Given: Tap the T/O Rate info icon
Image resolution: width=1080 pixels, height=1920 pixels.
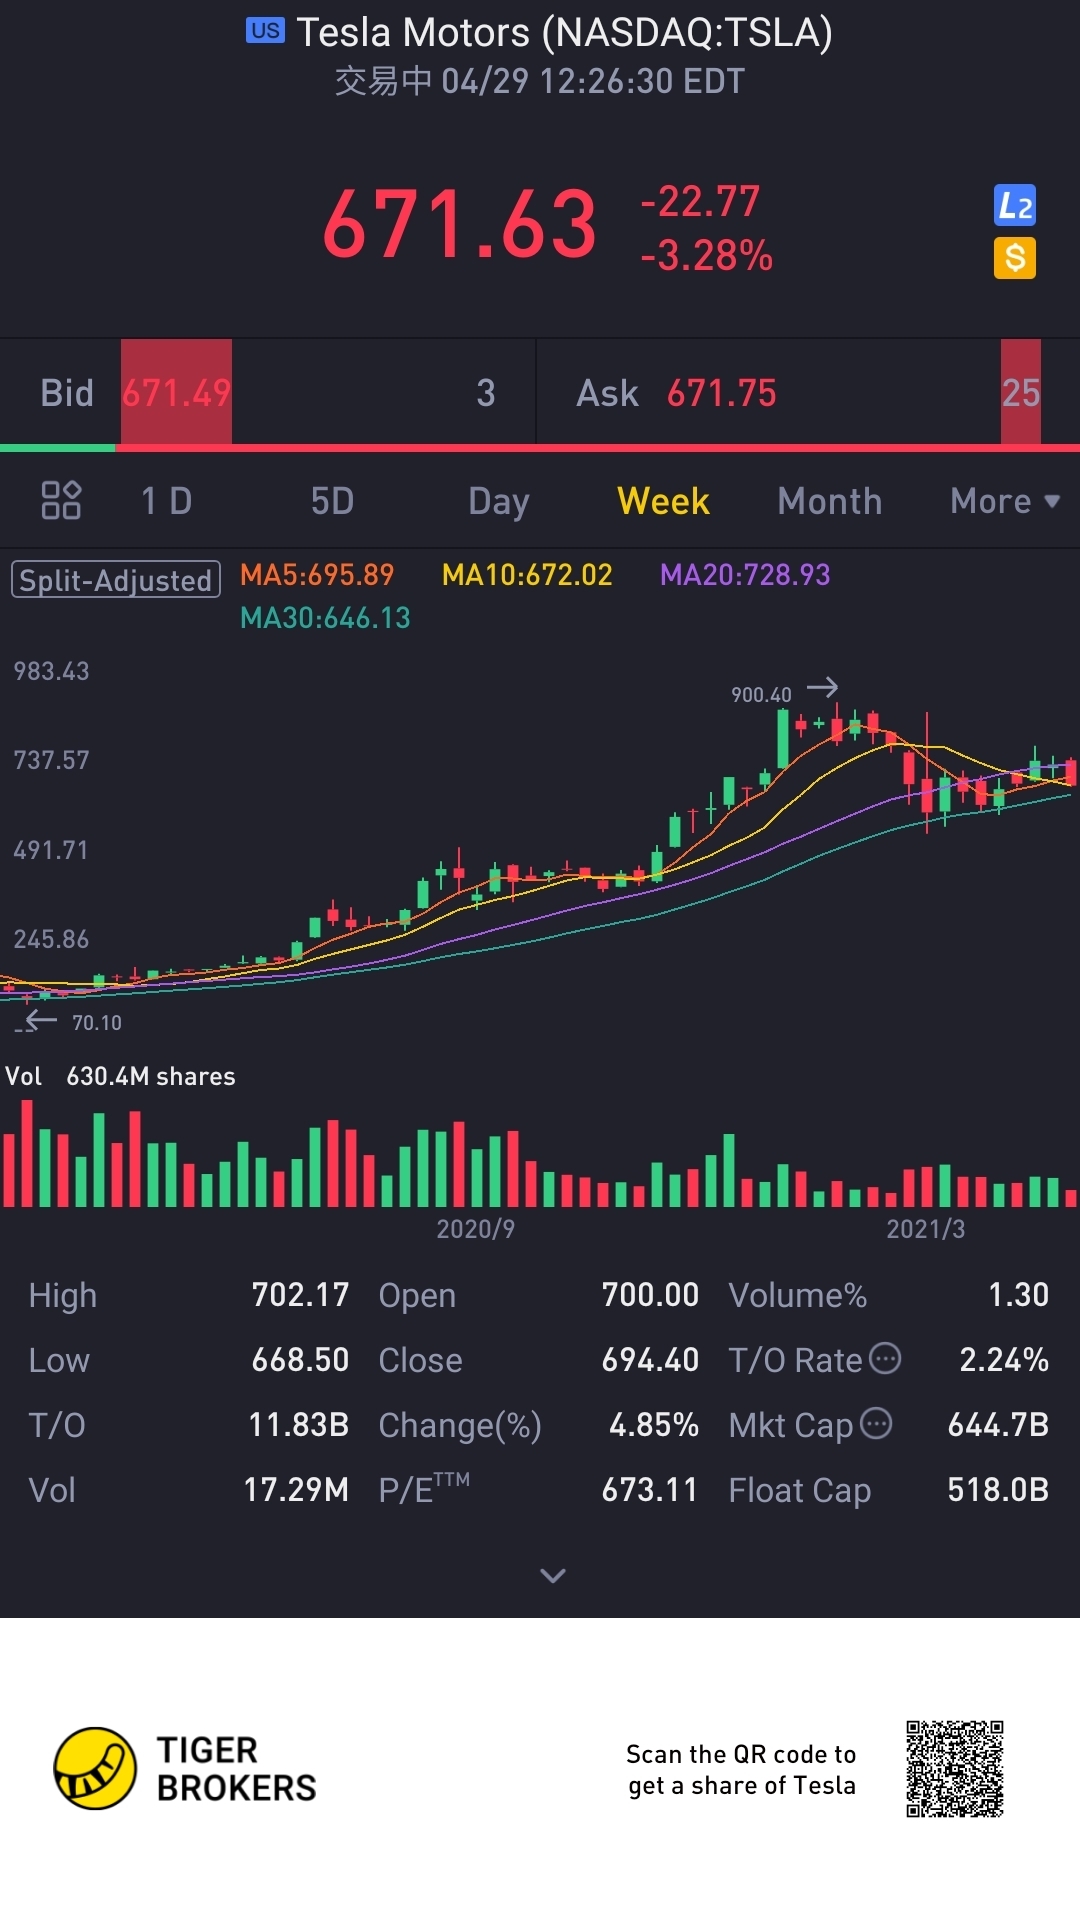Looking at the screenshot, I should point(885,1358).
